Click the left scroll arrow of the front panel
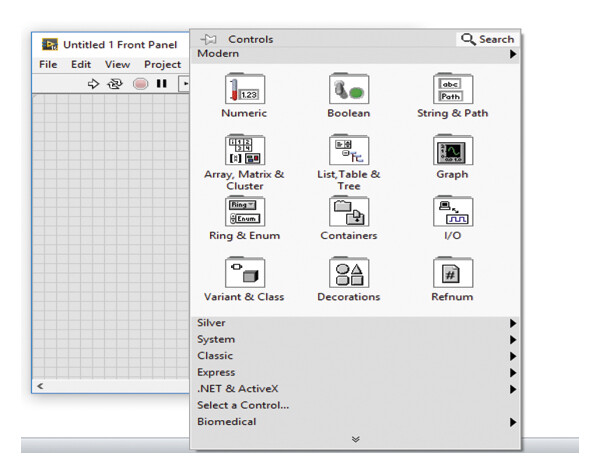600x474 pixels. click(x=40, y=386)
